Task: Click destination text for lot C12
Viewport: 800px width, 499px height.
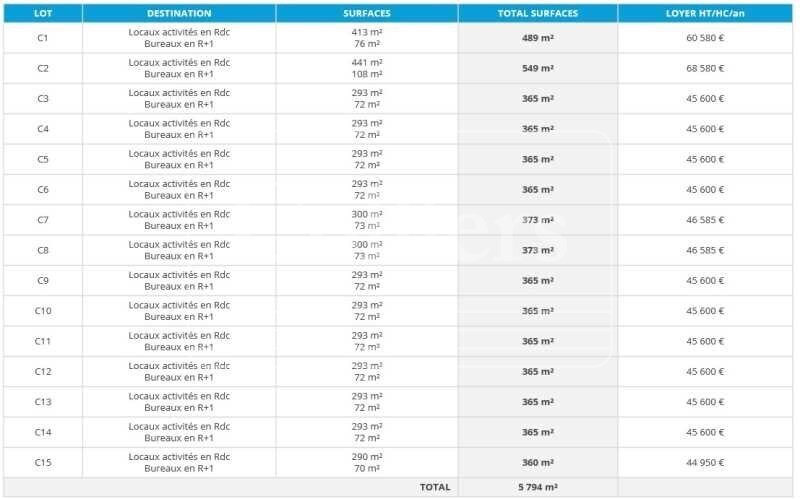Action: [x=179, y=371]
